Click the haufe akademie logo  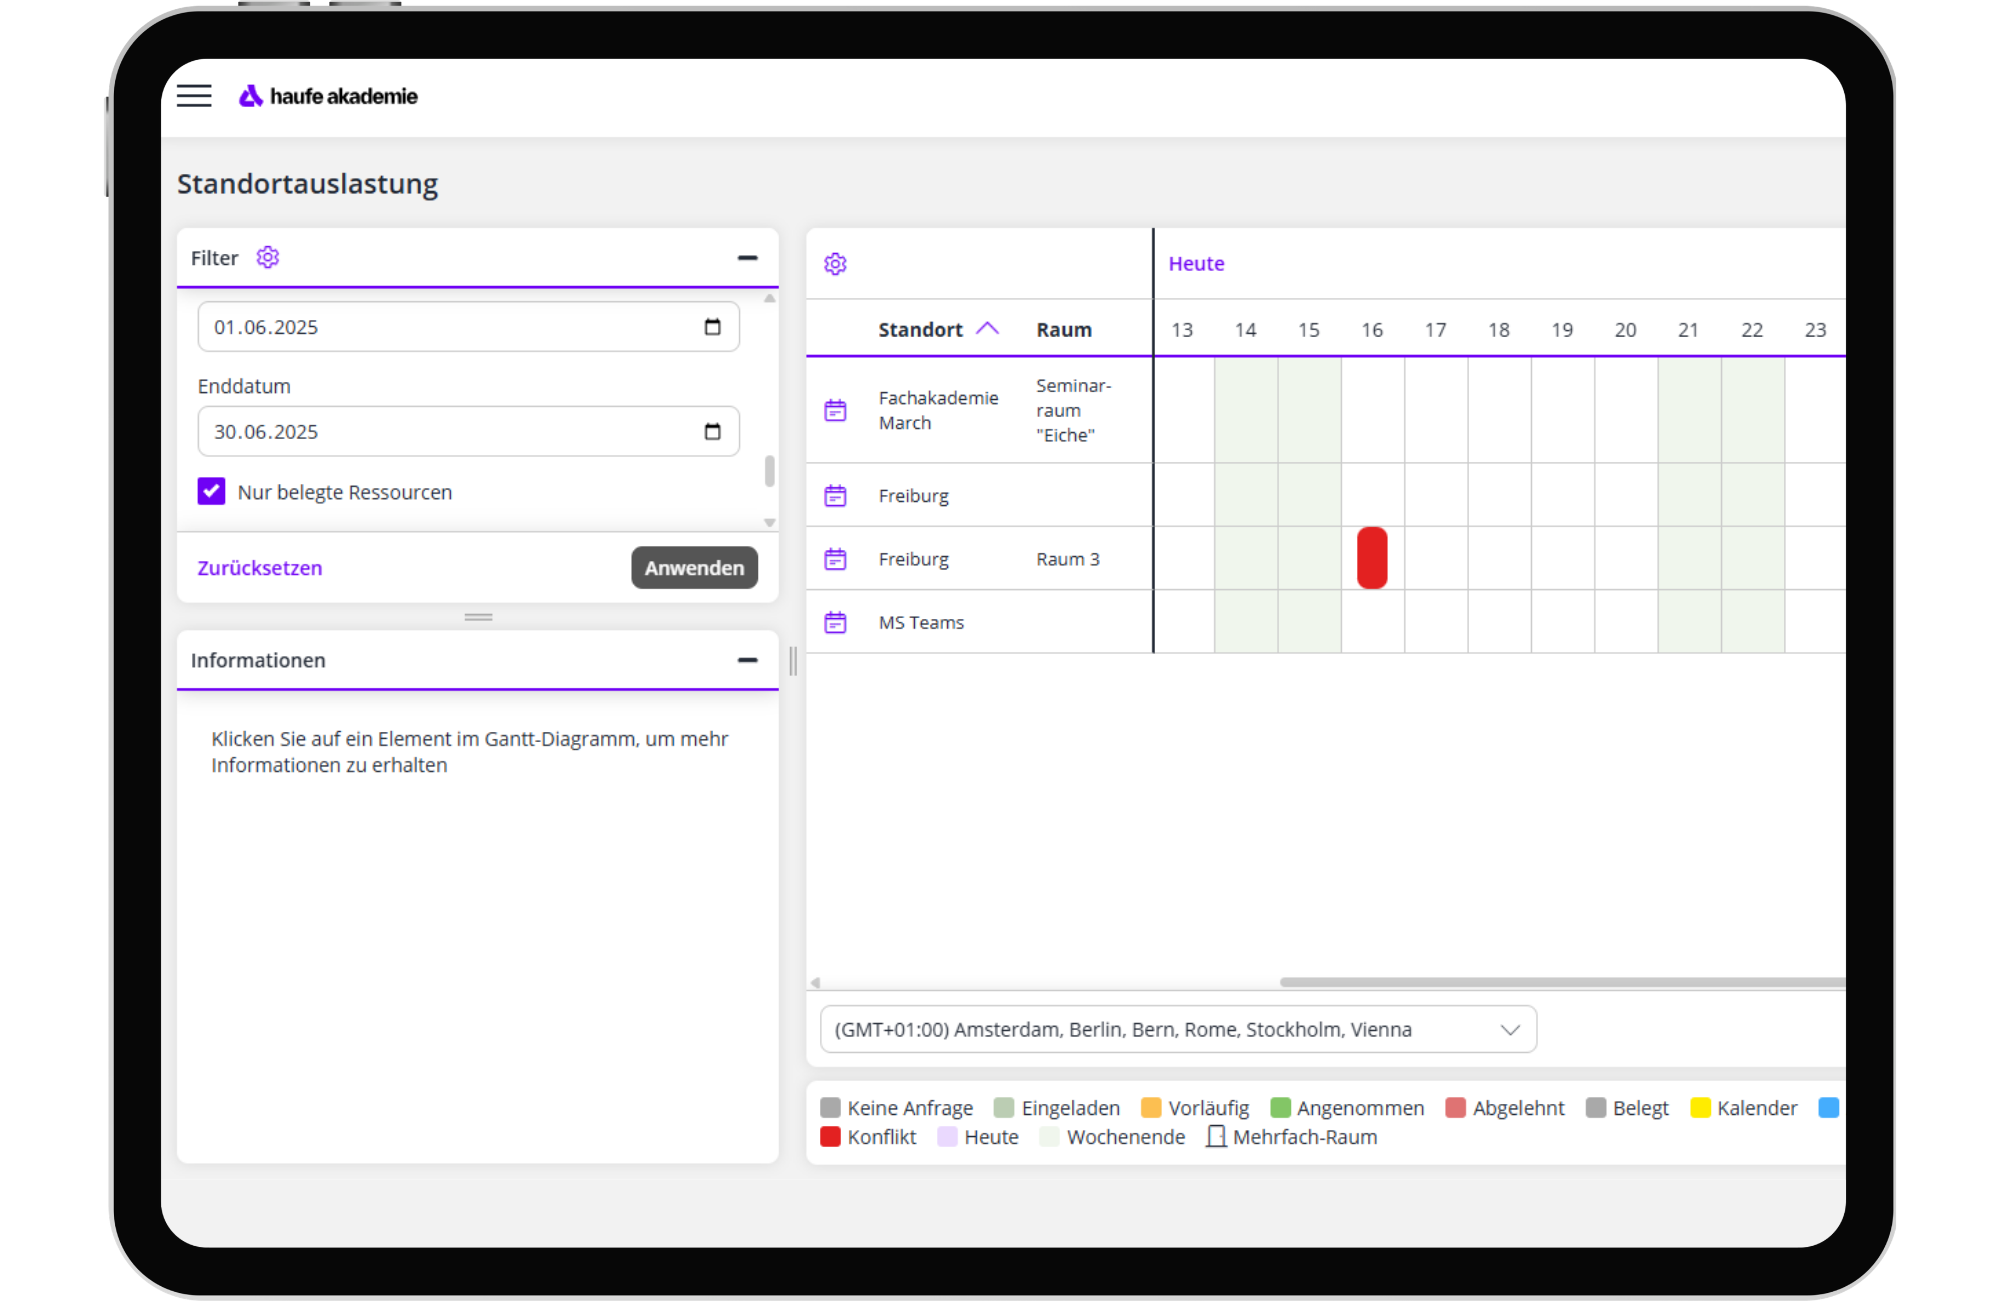tap(328, 96)
